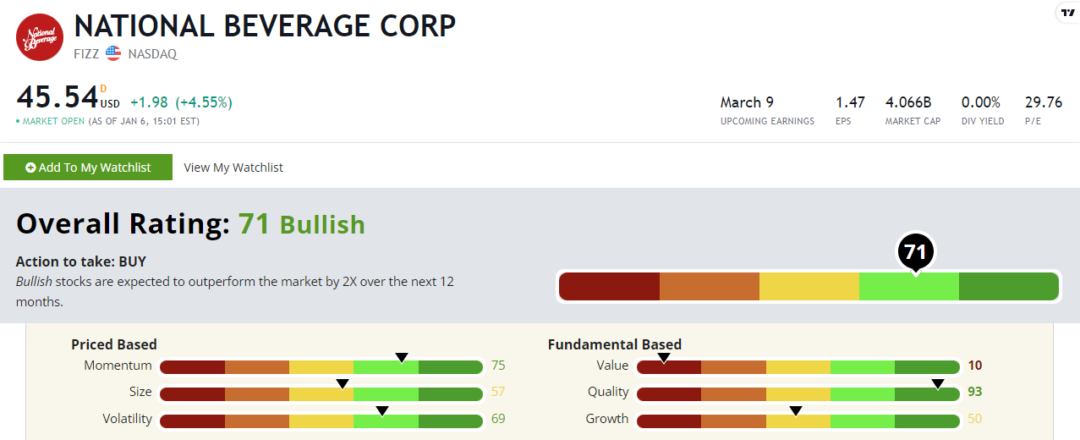Click the Momentum score bar
This screenshot has width=1080, height=440.
(320, 367)
